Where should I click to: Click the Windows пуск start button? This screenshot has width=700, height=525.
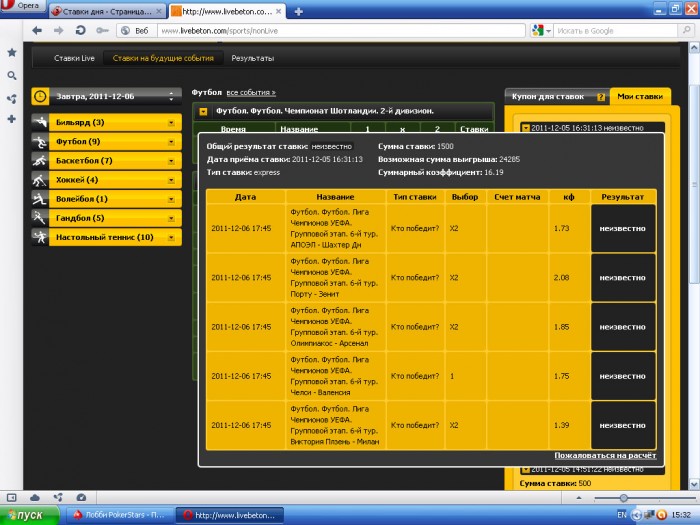29,515
